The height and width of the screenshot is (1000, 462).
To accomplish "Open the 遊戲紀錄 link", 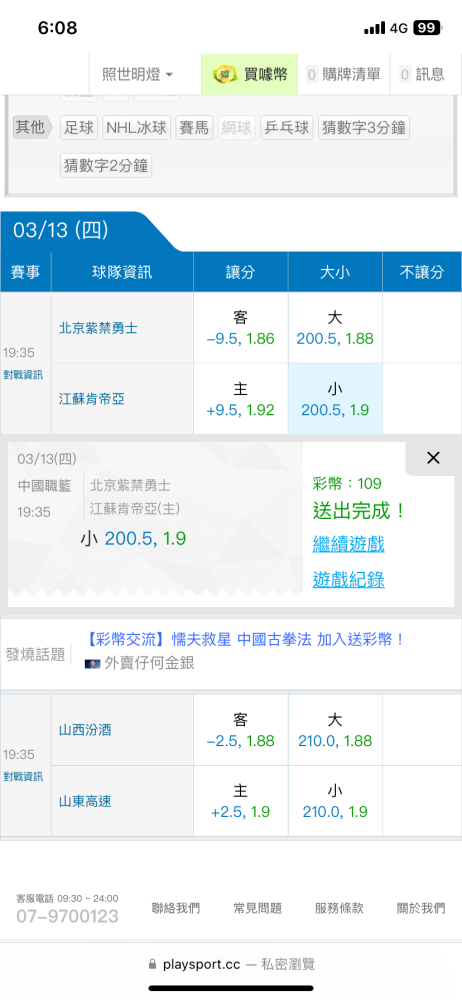I will (x=348, y=580).
